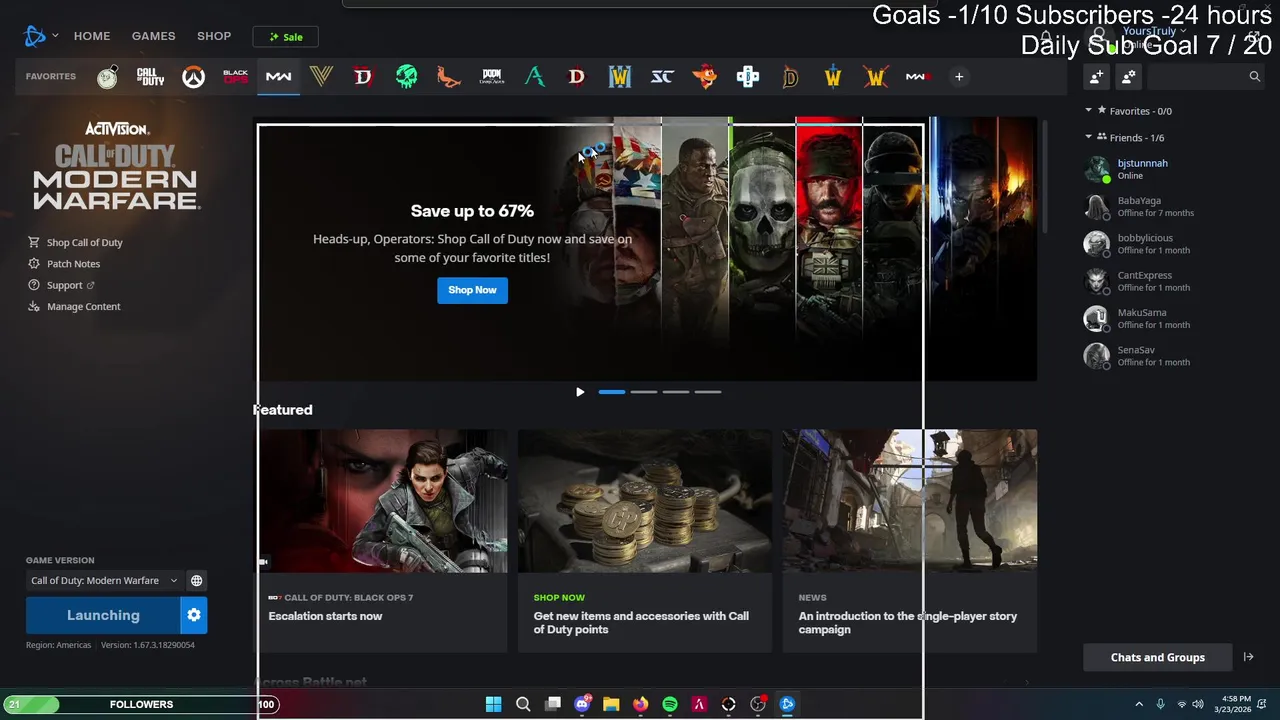The image size is (1280, 720).
Task: Select the Hearthstone favorite icon
Action: click(107, 77)
